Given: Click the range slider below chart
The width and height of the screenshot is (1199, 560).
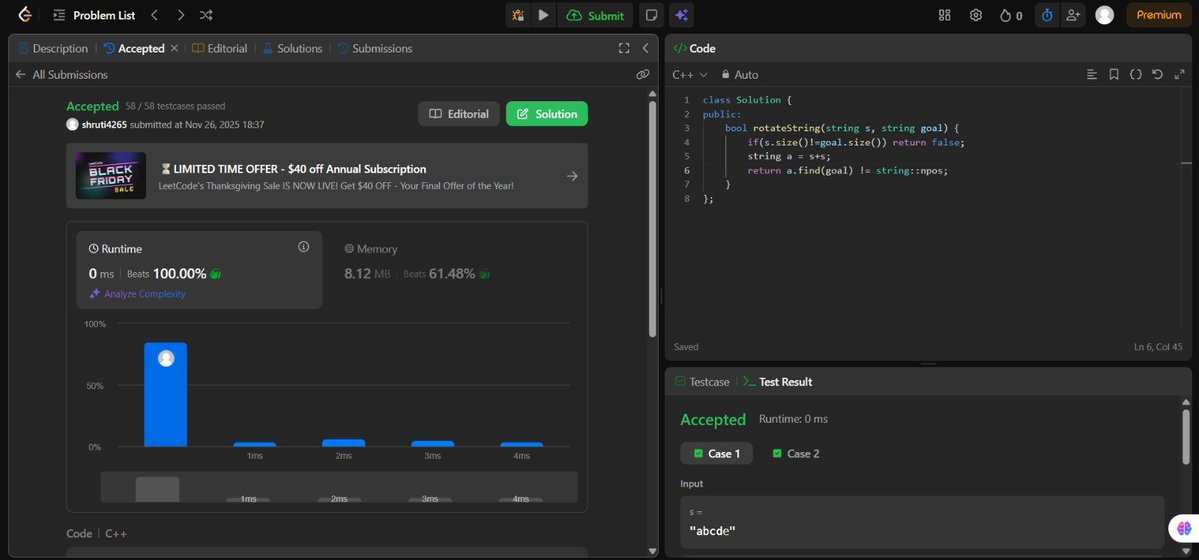Looking at the screenshot, I should 339,487.
